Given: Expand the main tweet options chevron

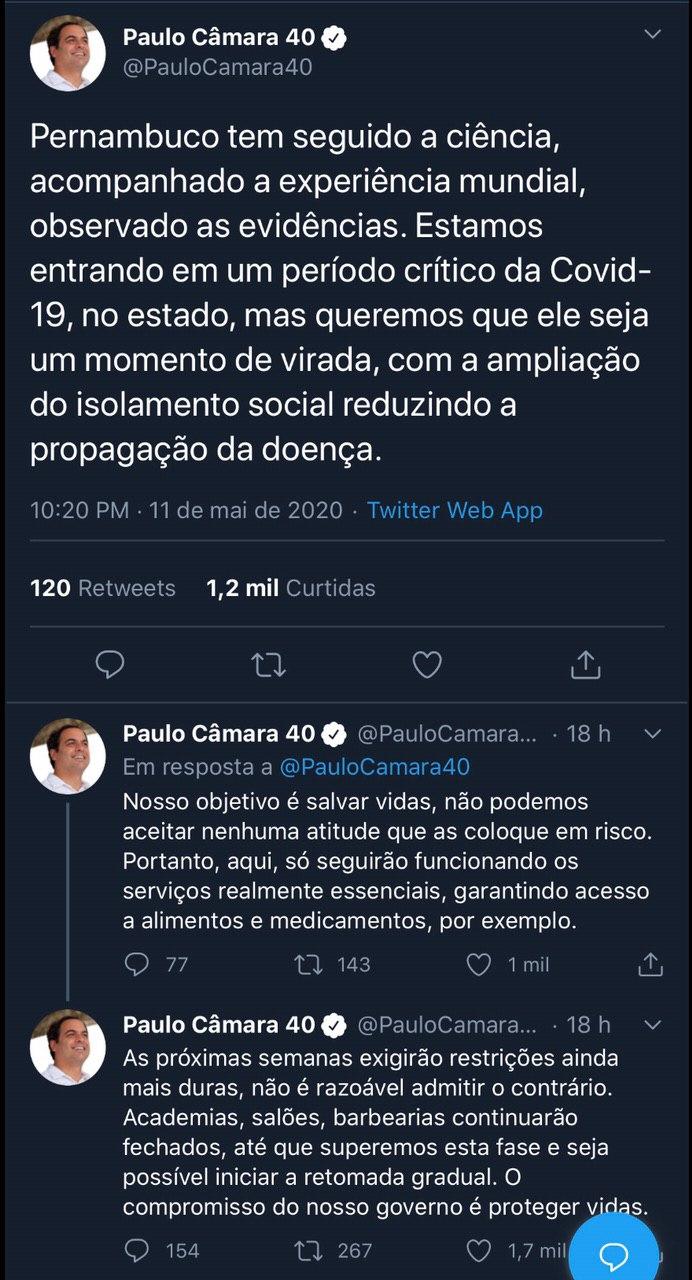Looking at the screenshot, I should [652, 36].
